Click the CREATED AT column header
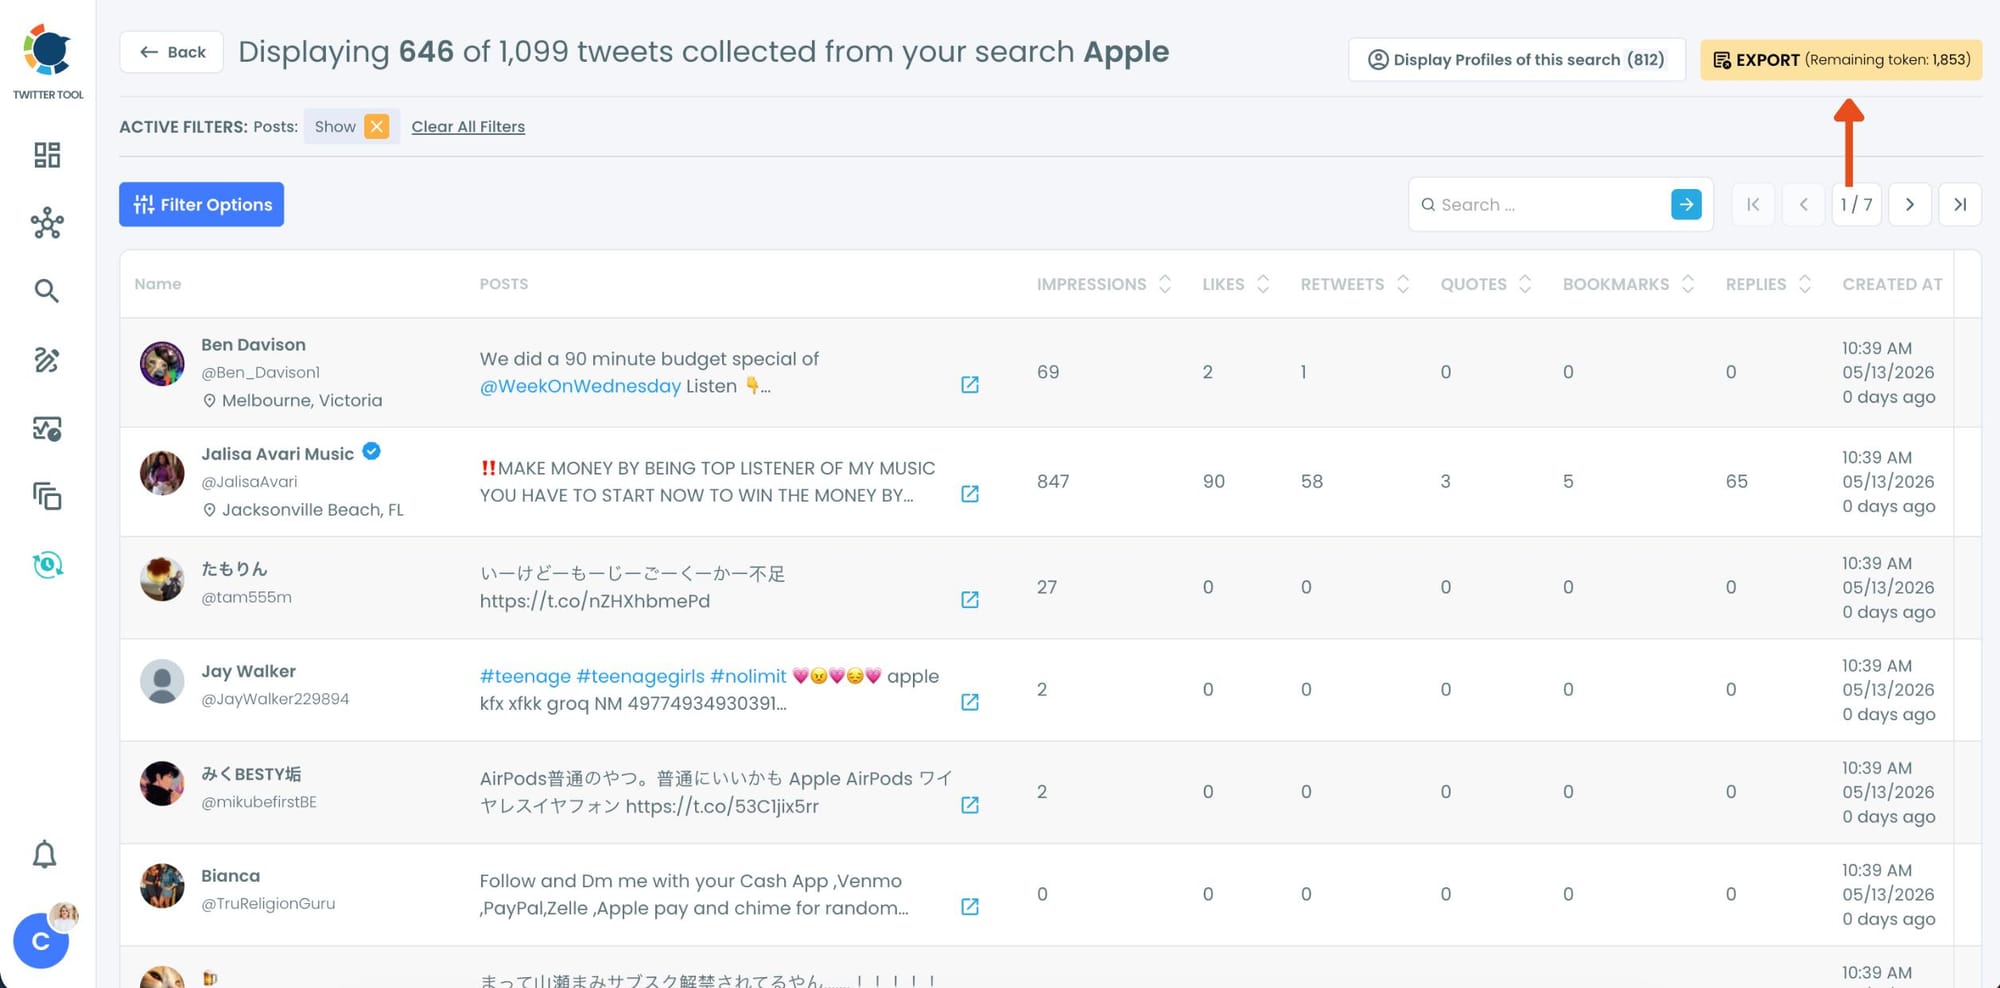 [x=1892, y=284]
